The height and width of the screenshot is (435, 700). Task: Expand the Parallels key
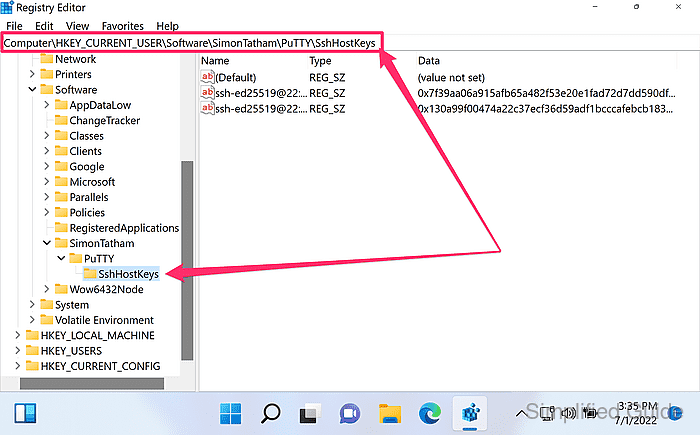pyautogui.click(x=47, y=197)
